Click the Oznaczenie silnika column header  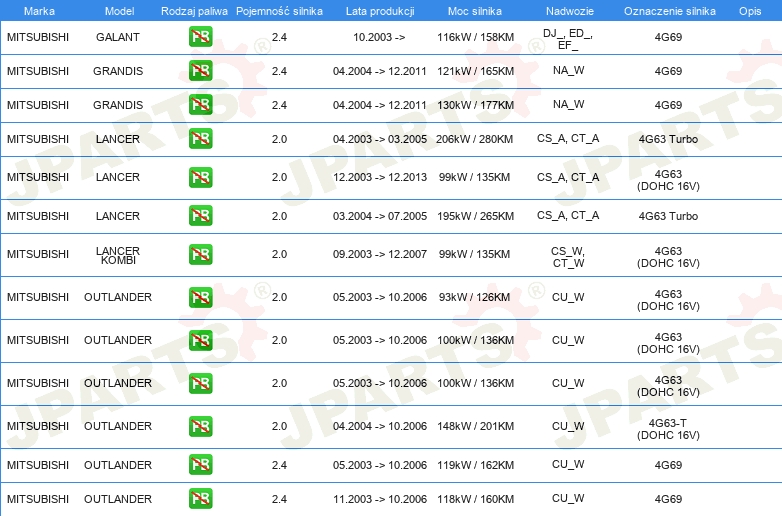pos(669,11)
